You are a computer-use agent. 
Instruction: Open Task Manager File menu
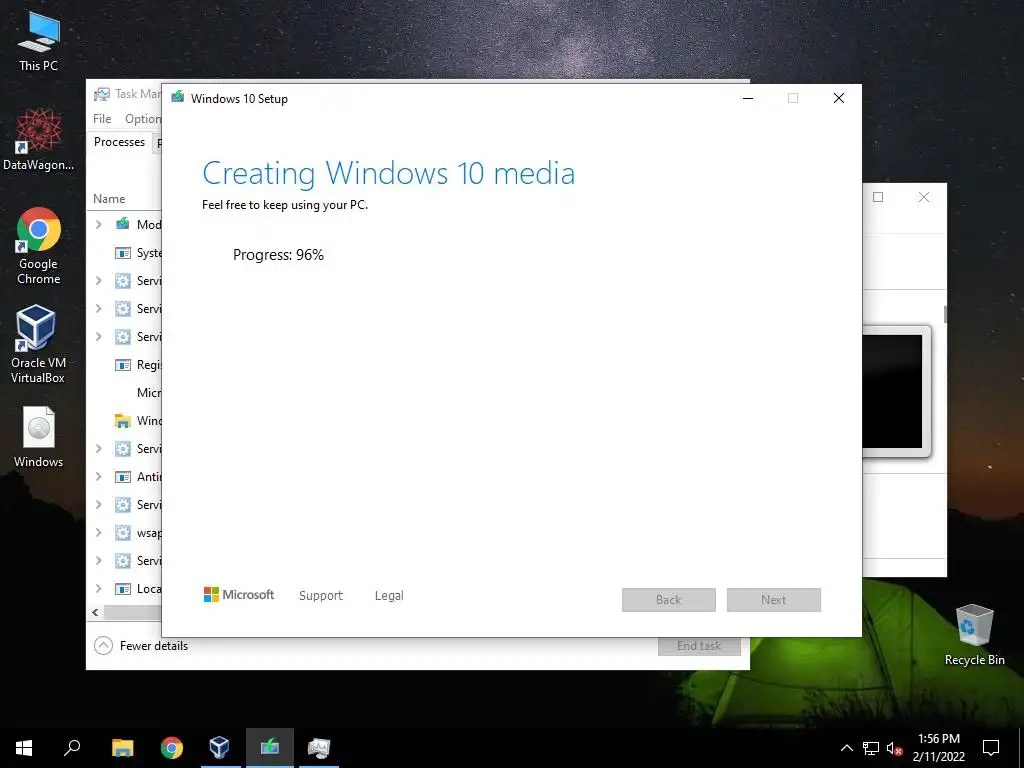point(102,118)
